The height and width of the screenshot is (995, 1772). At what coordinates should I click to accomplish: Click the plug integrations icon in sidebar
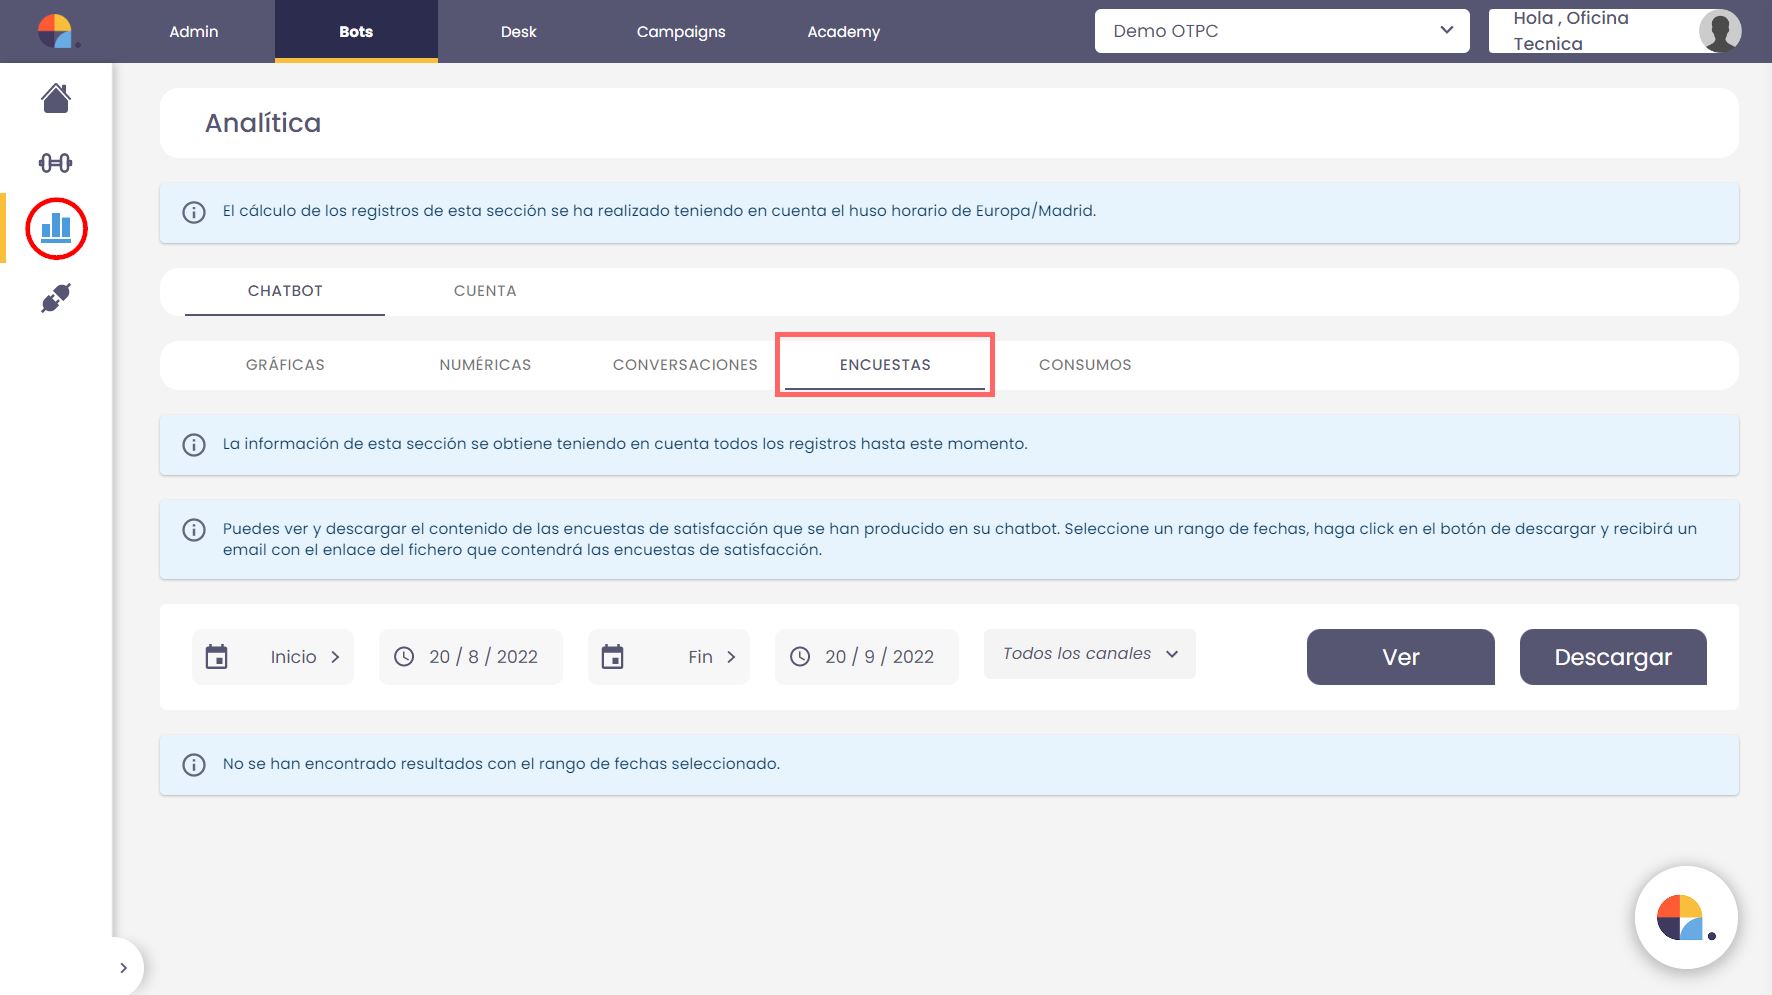point(56,298)
